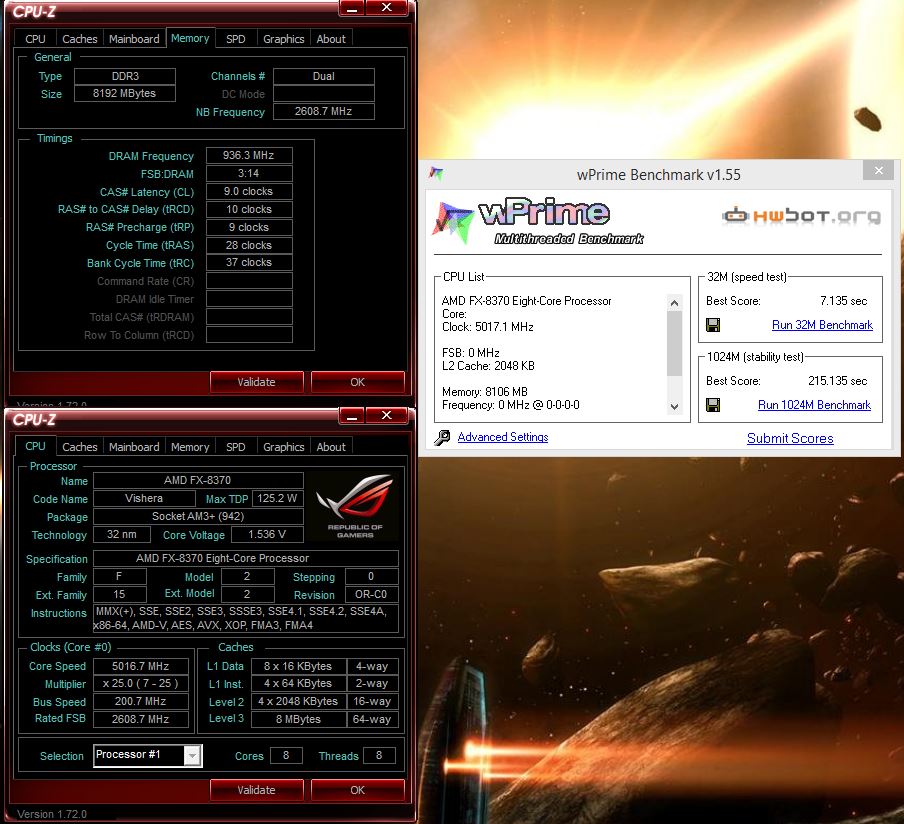This screenshot has height=824, width=904.
Task: Close the wPrime Benchmark window
Action: click(879, 171)
